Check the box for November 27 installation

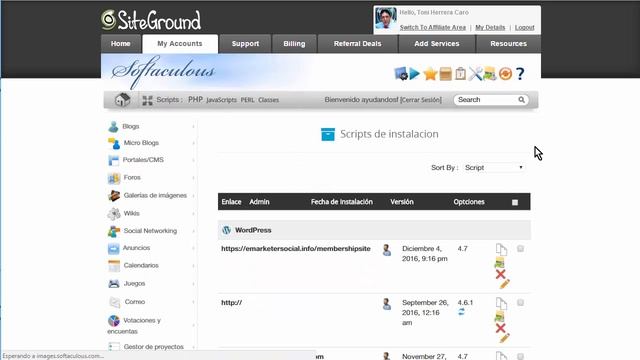tap(520, 356)
